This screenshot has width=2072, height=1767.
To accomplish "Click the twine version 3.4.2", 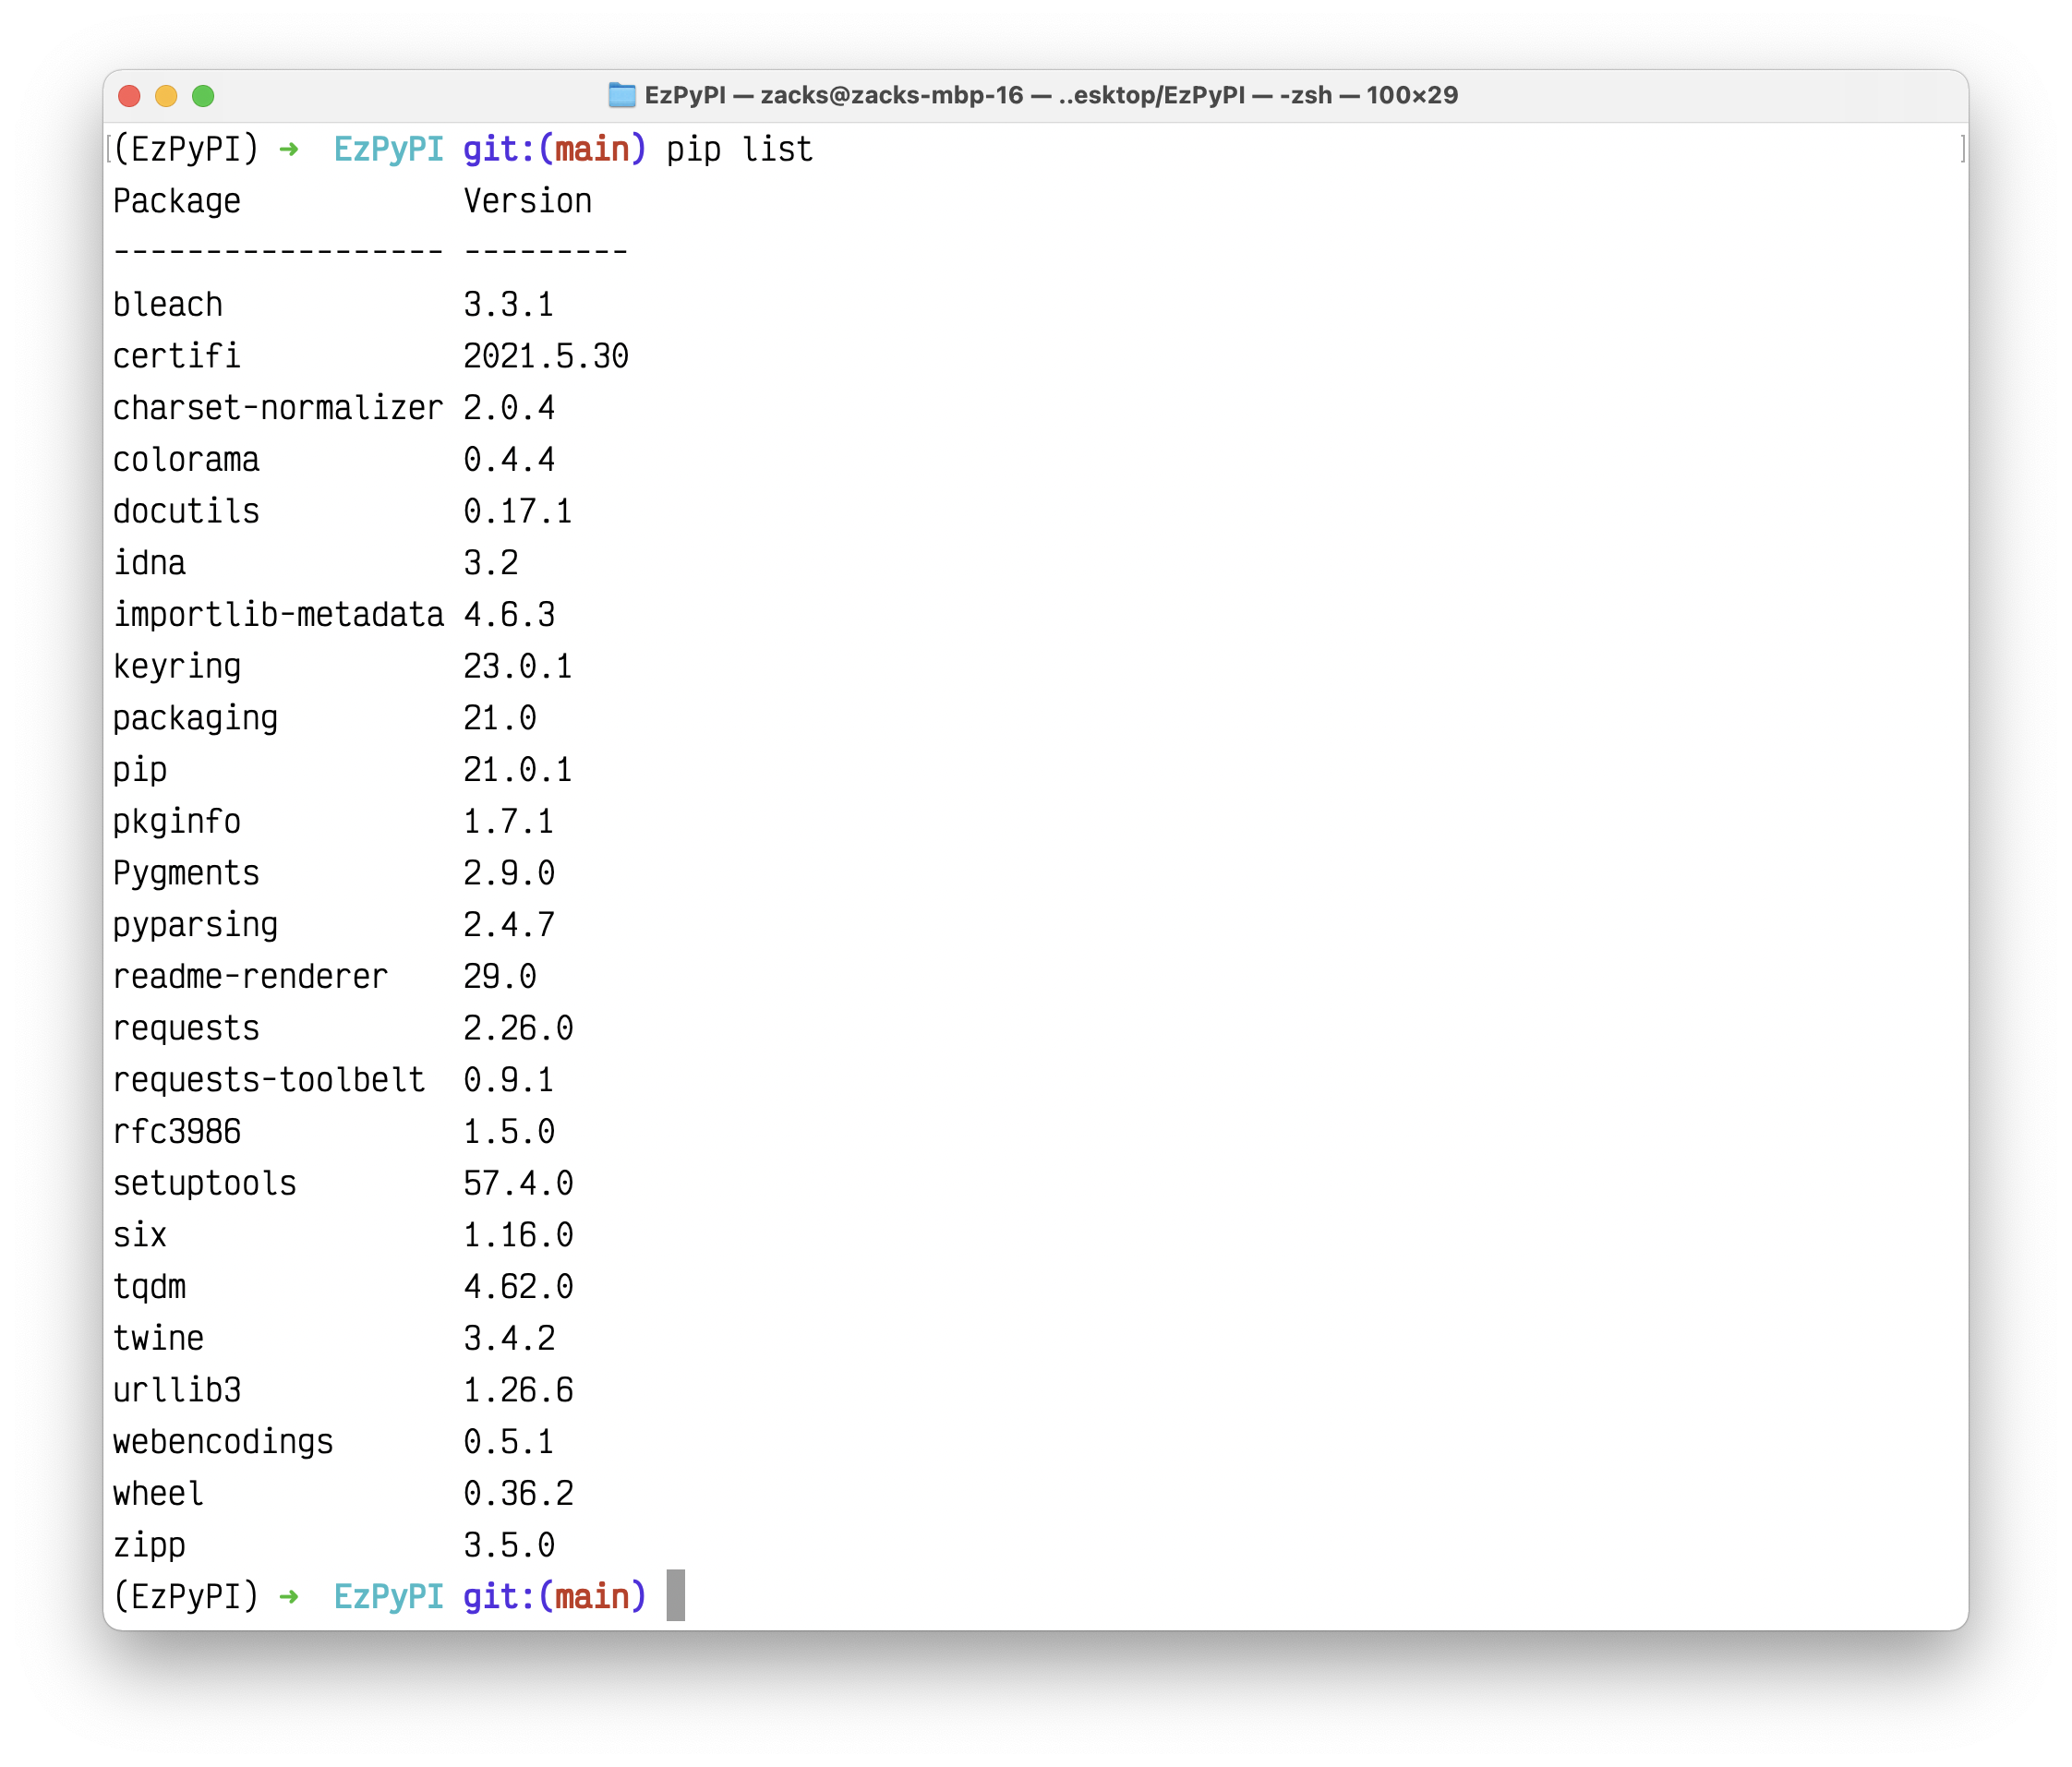I will point(509,1338).
